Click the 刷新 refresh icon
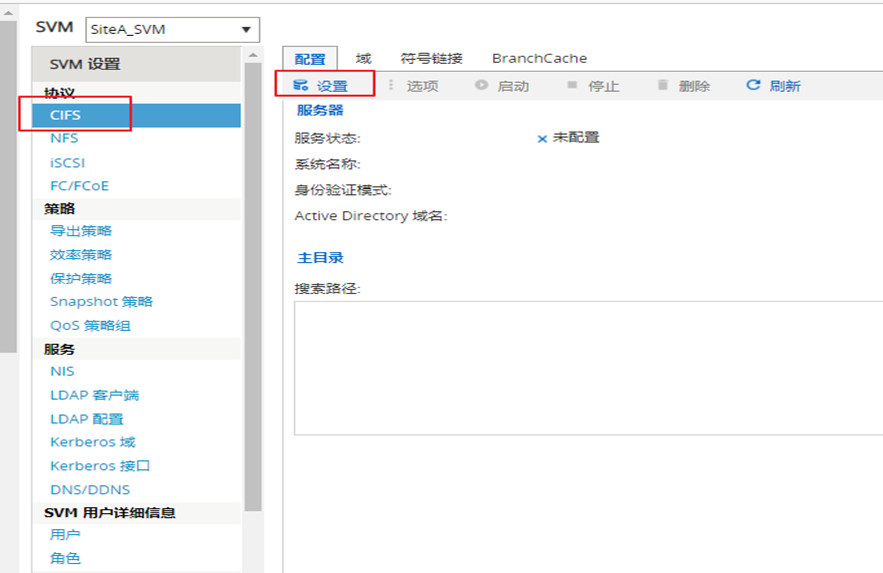Screen dimensions: 883x573 (x=754, y=86)
